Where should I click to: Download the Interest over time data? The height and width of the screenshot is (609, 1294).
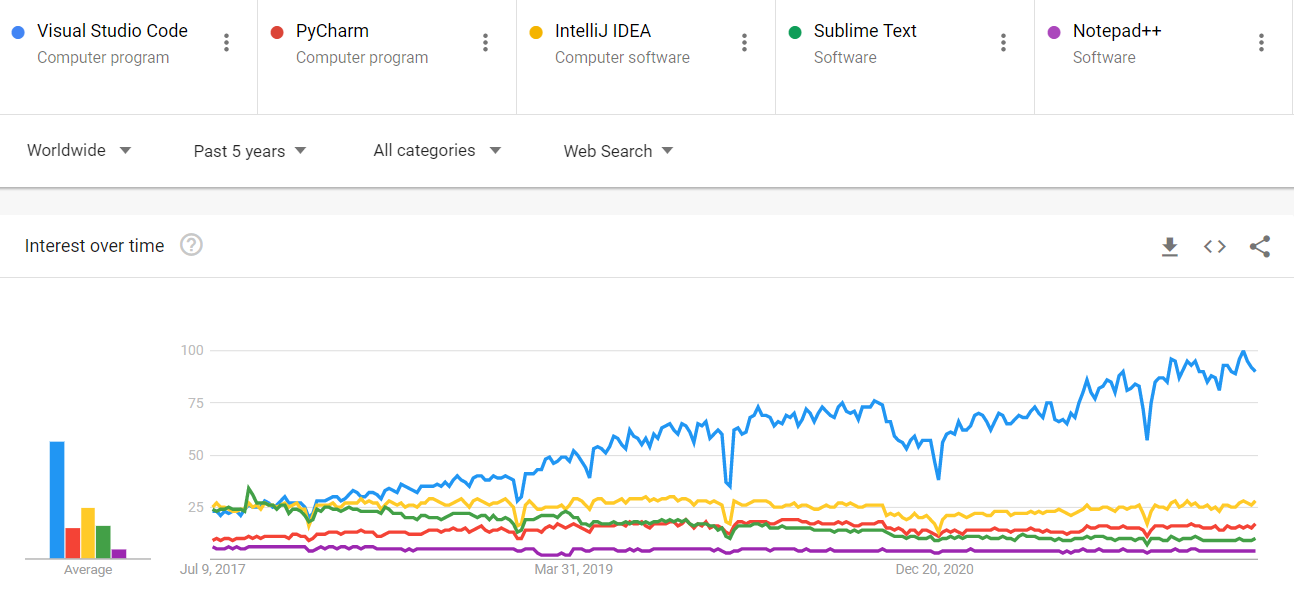click(x=1170, y=246)
